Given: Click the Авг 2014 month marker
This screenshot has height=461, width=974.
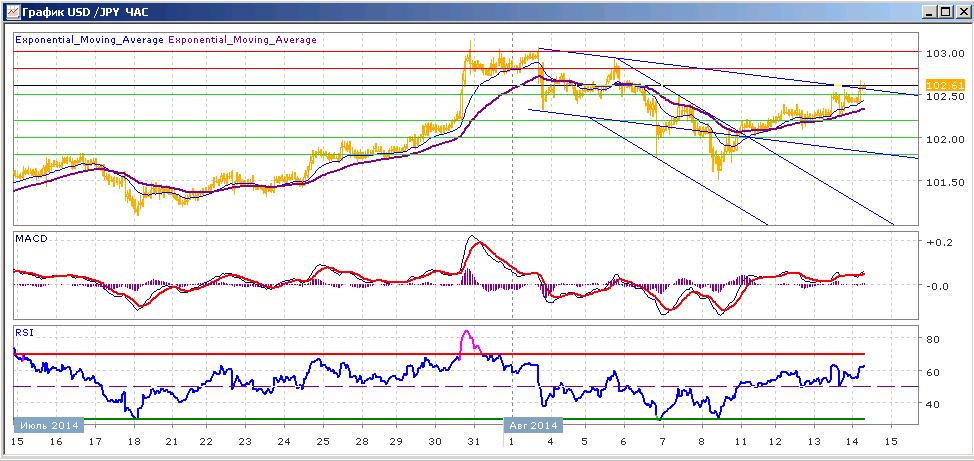Looking at the screenshot, I should click(x=533, y=426).
